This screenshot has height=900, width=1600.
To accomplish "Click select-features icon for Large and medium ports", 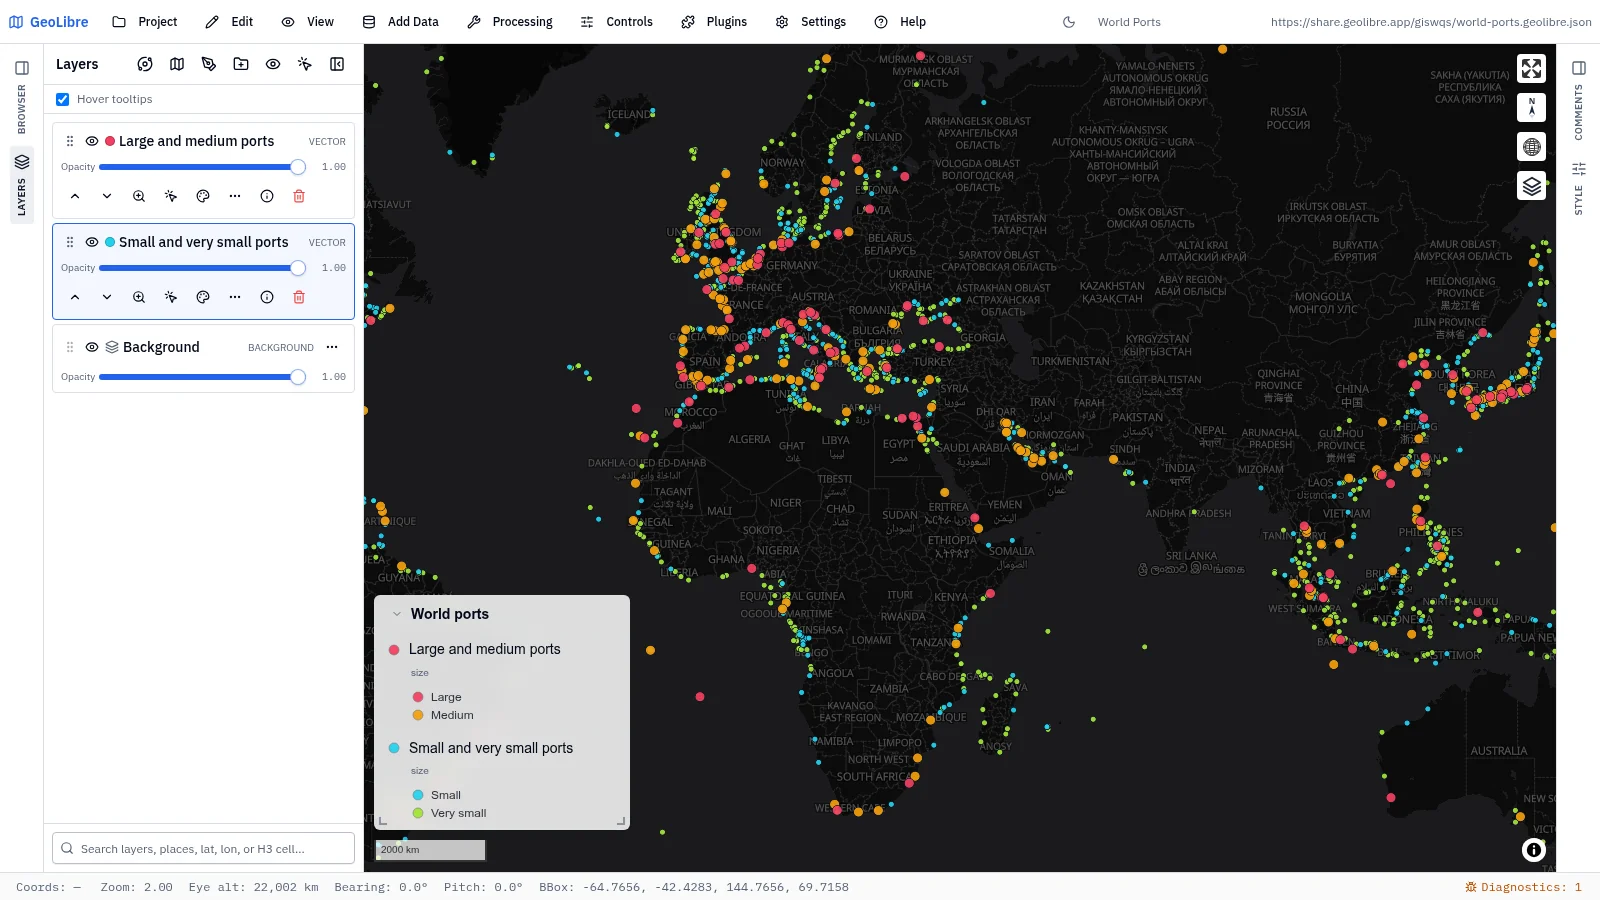I will 171,196.
